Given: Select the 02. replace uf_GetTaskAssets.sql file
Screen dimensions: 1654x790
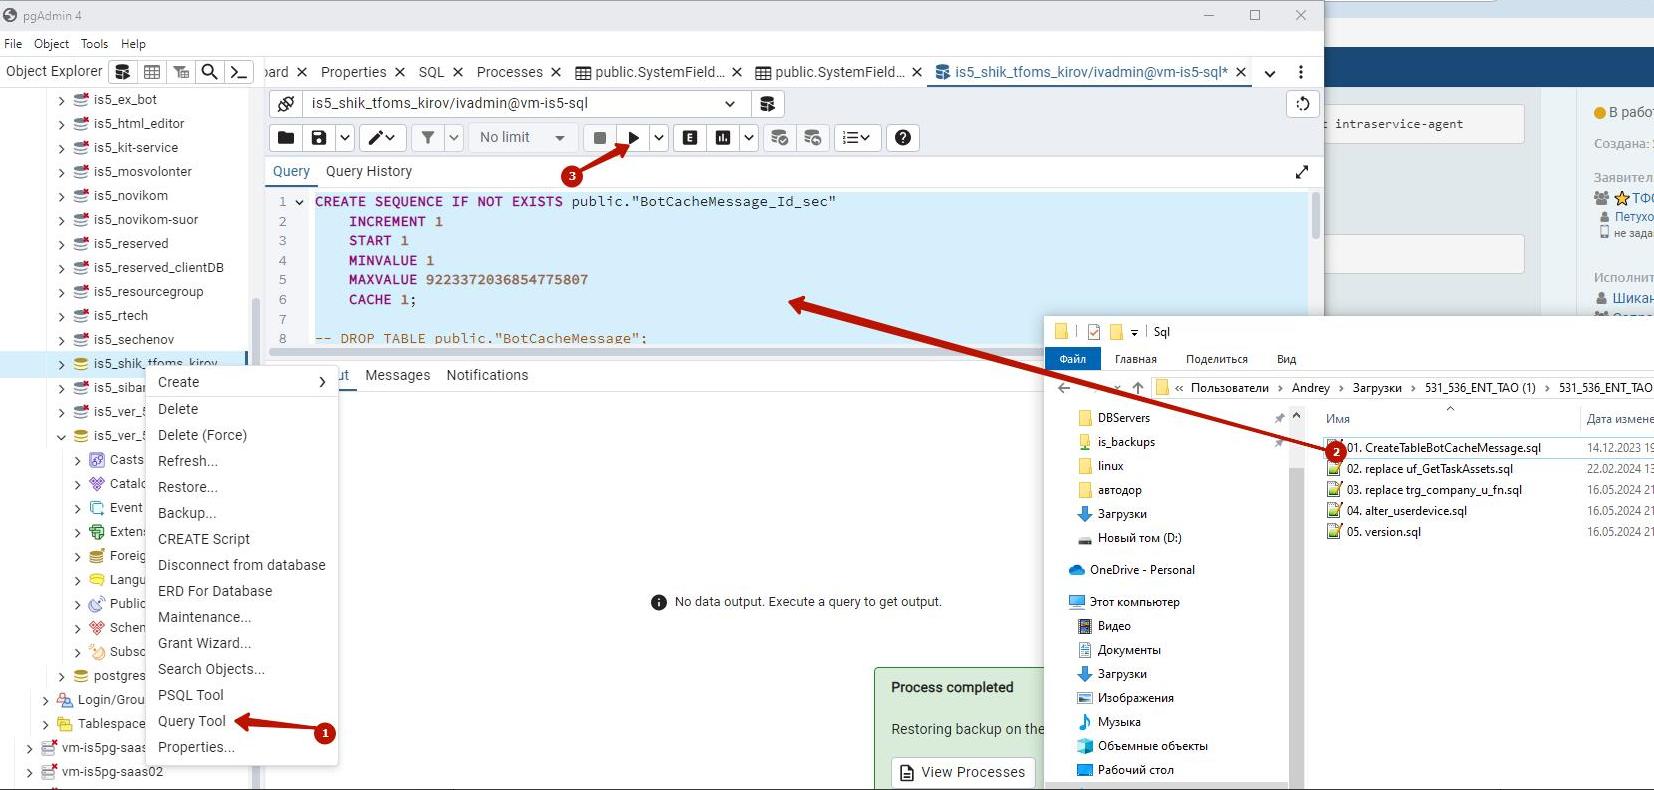Looking at the screenshot, I should [1429, 469].
